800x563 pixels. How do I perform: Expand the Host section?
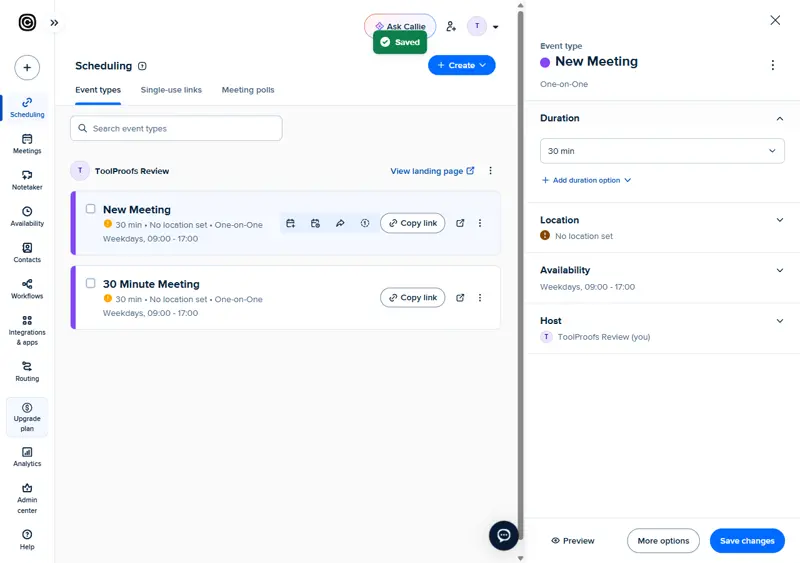pos(780,321)
